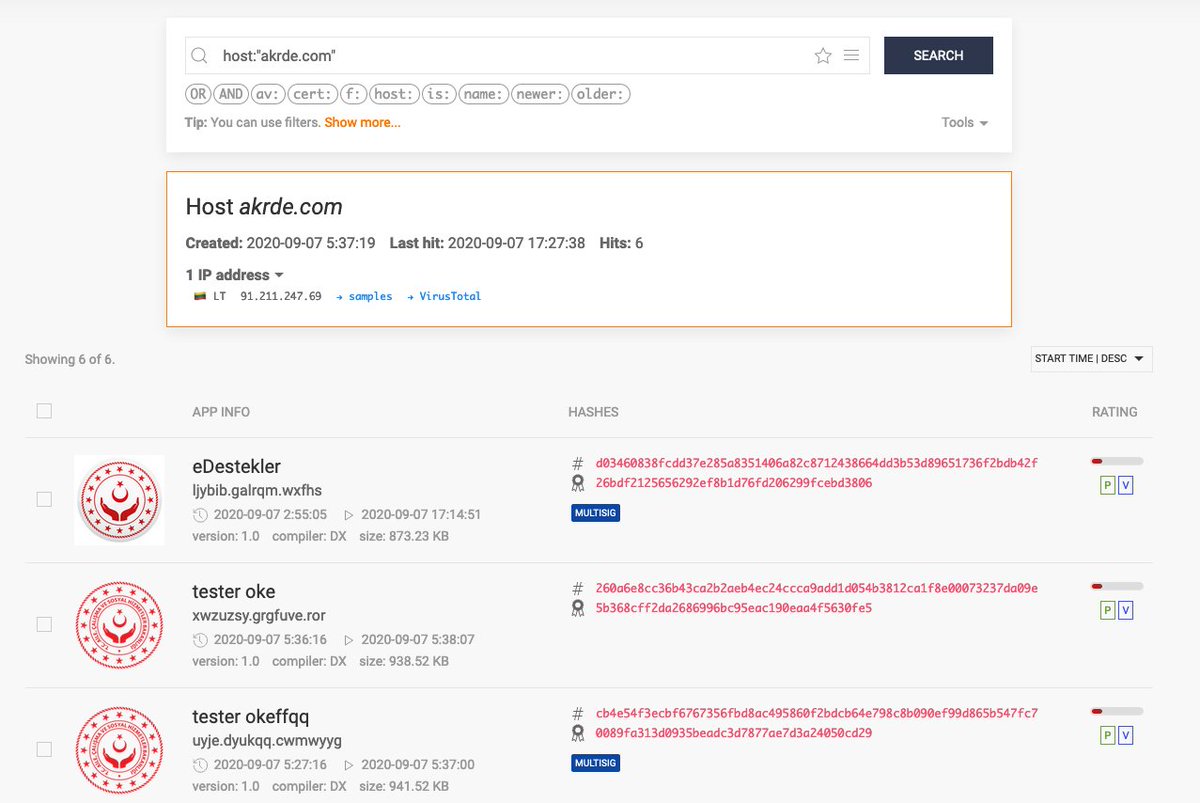1200x803 pixels.
Task: Select the eDestekler row checkbox
Action: point(44,499)
